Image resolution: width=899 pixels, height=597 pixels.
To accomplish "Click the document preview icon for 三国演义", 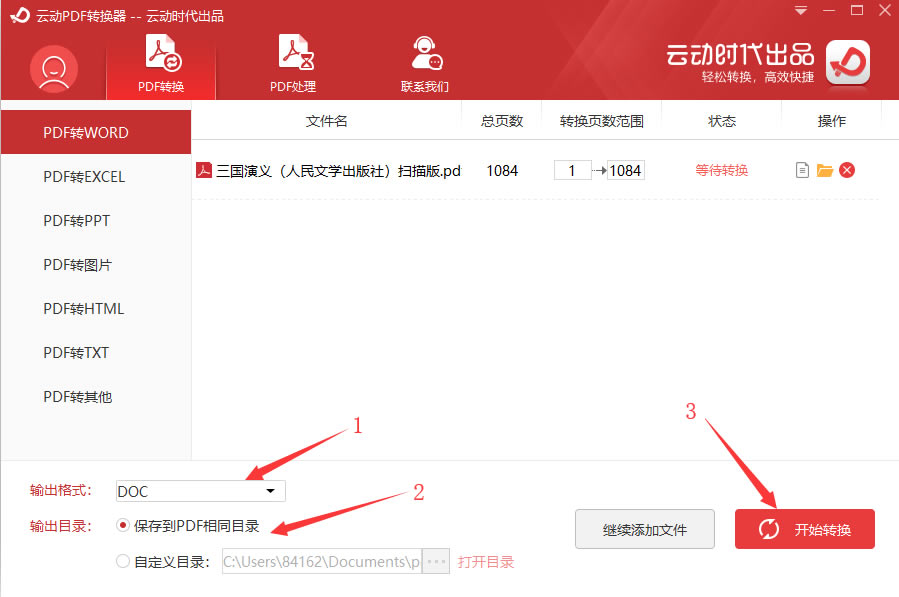I will pos(802,170).
